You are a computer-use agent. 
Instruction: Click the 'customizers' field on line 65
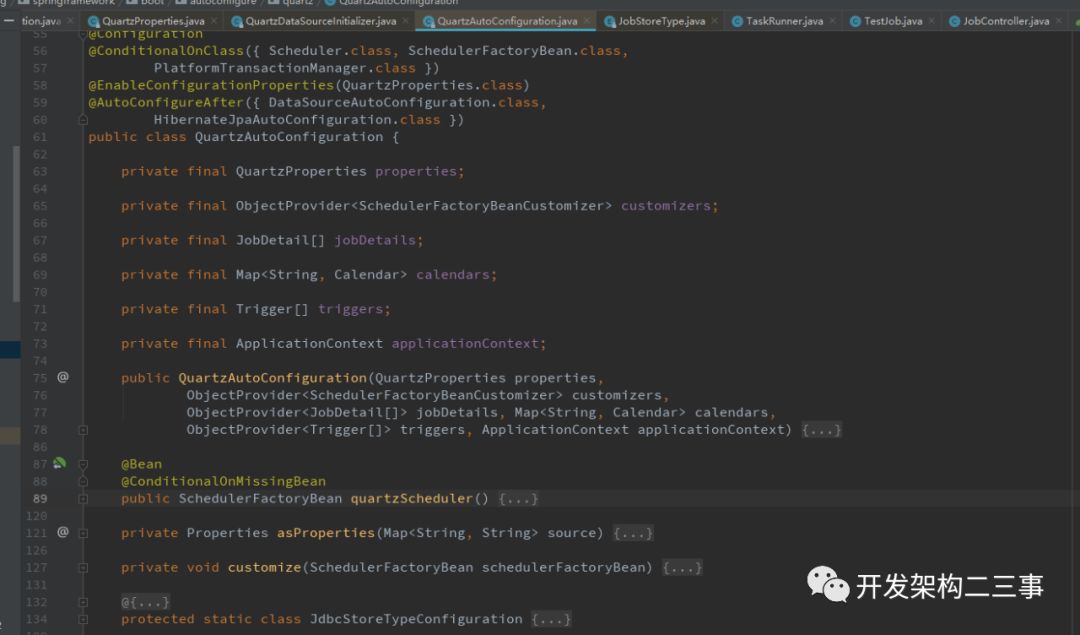[665, 205]
